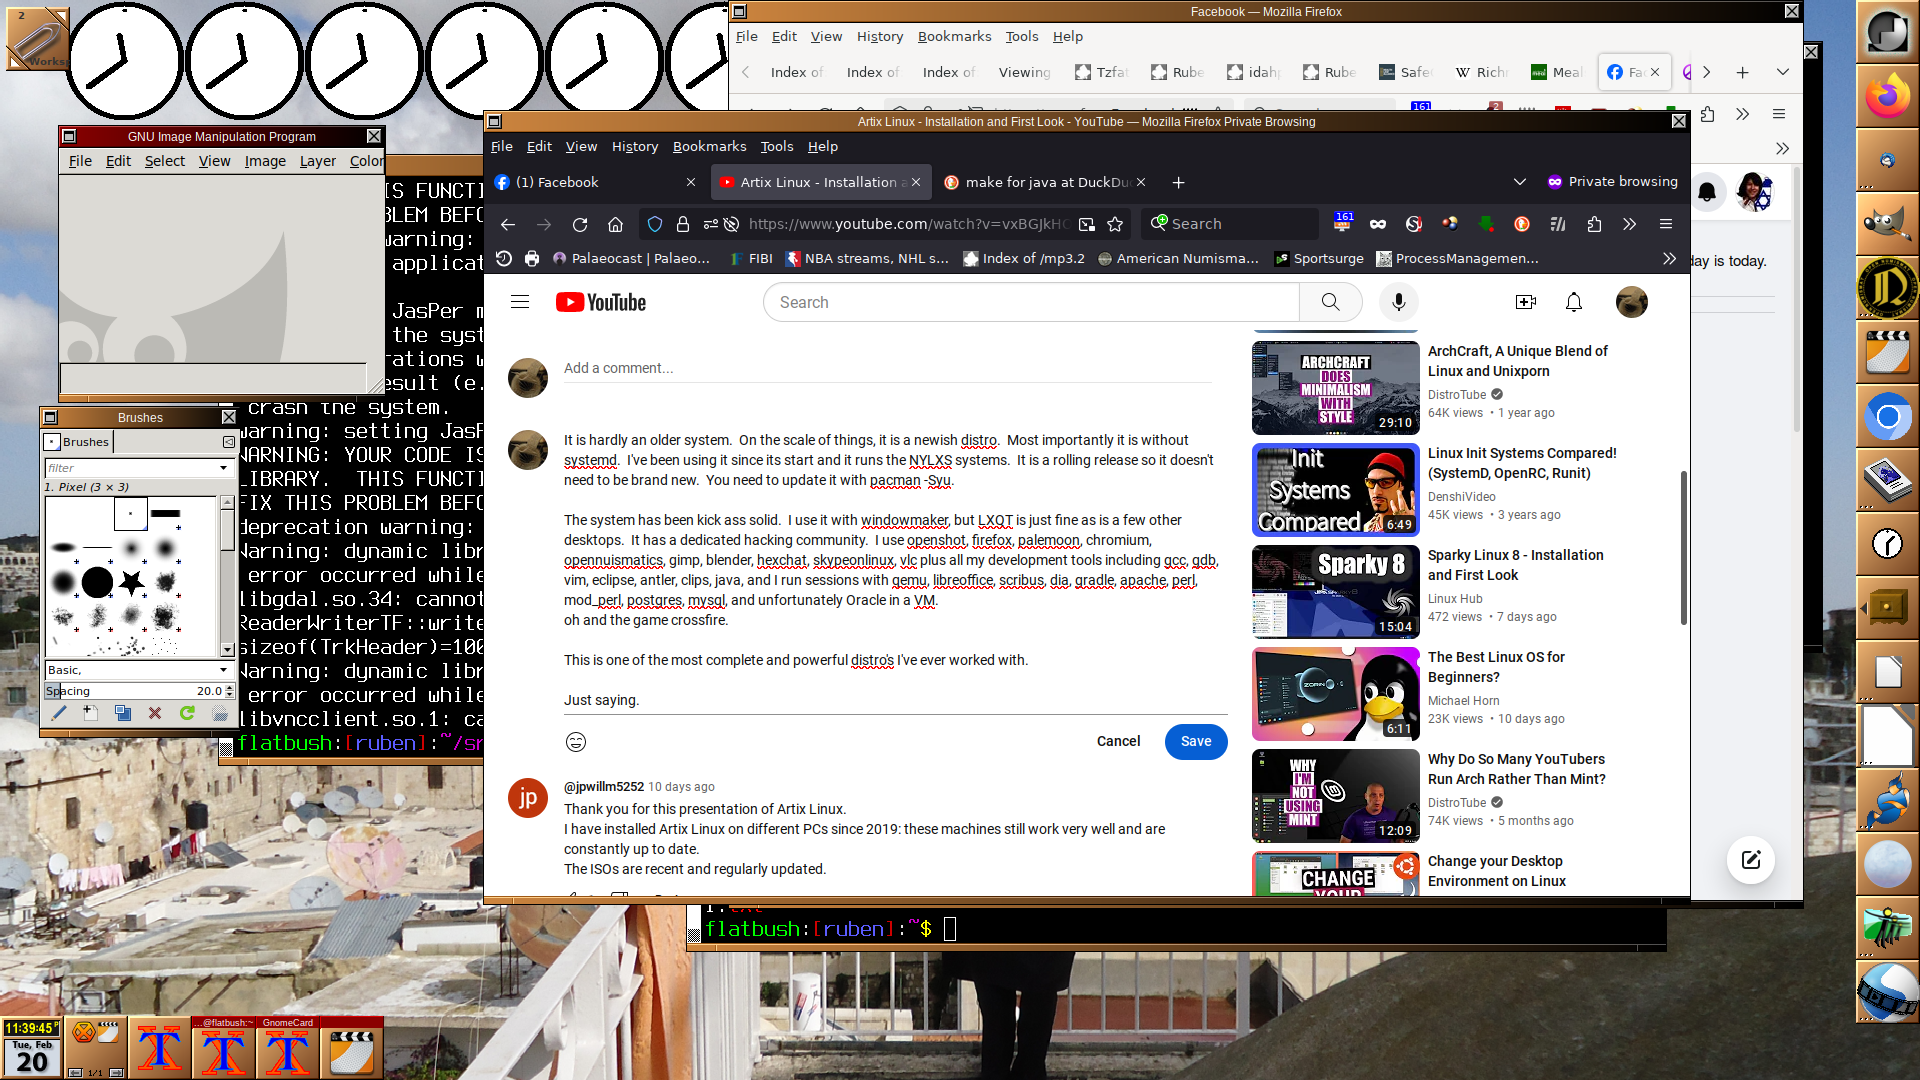Open Sportsurge bookmark

[1319, 258]
